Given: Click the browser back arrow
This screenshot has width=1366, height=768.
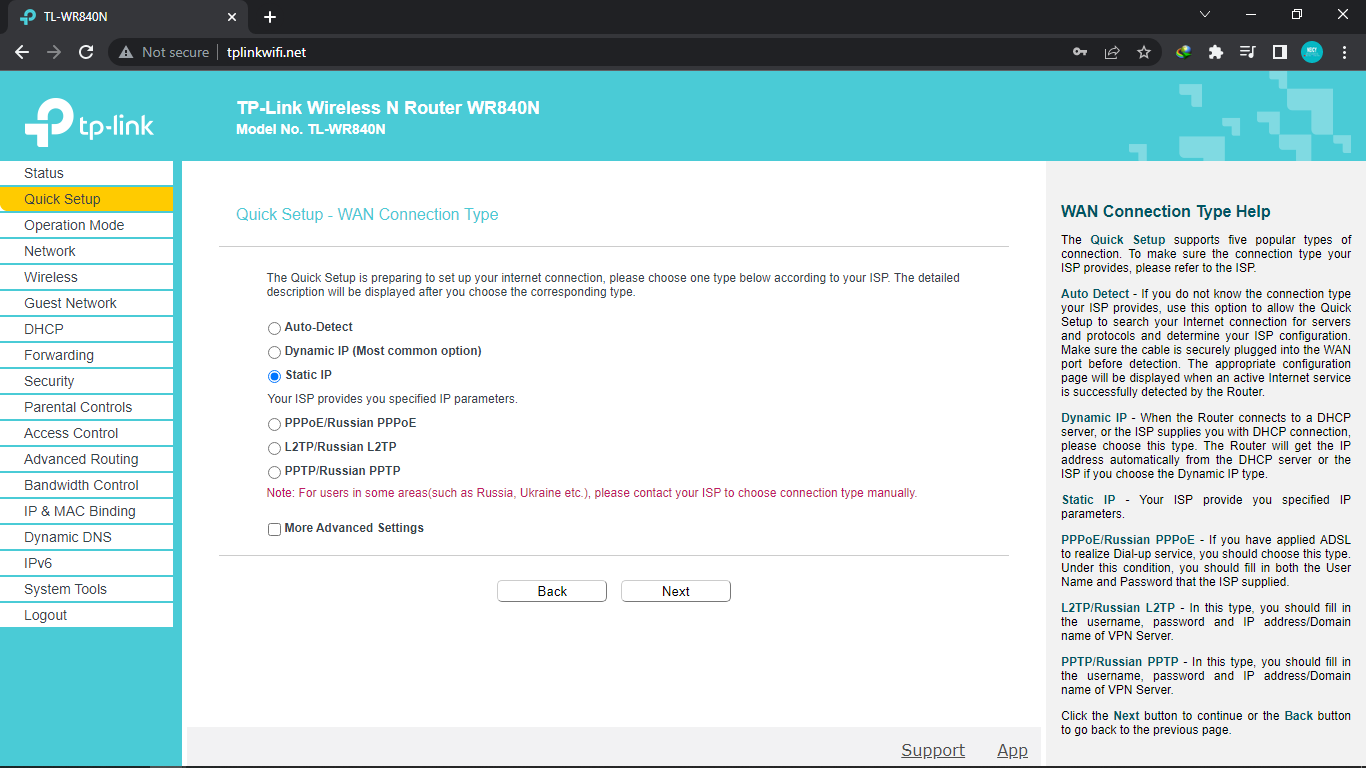Looking at the screenshot, I should coord(22,52).
